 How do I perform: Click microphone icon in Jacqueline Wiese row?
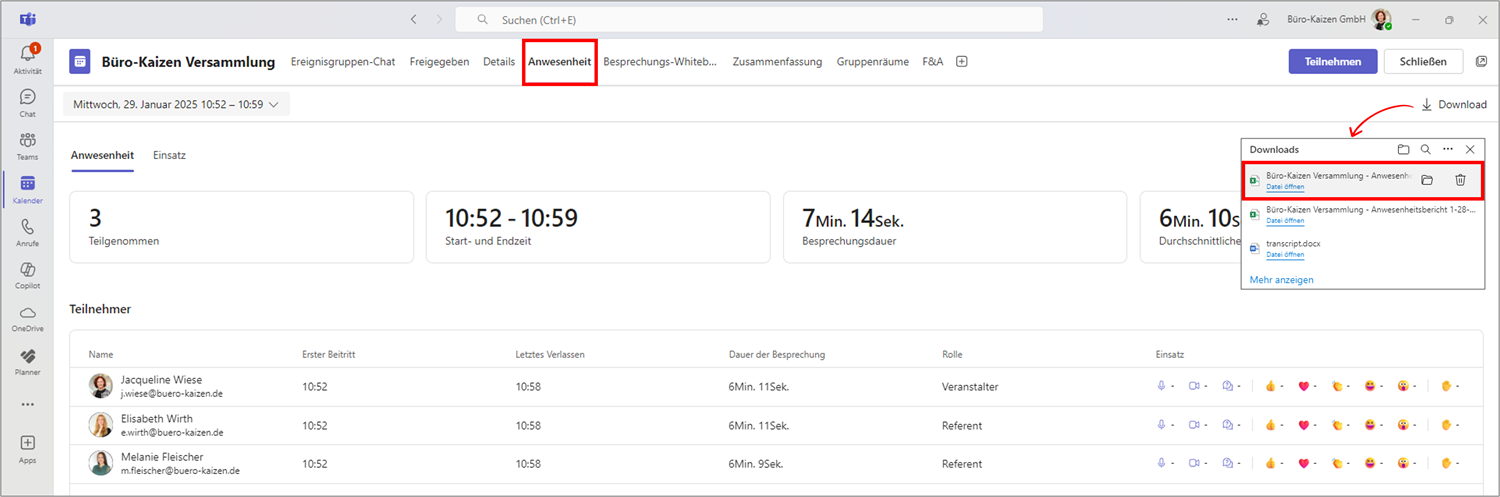(1161, 386)
